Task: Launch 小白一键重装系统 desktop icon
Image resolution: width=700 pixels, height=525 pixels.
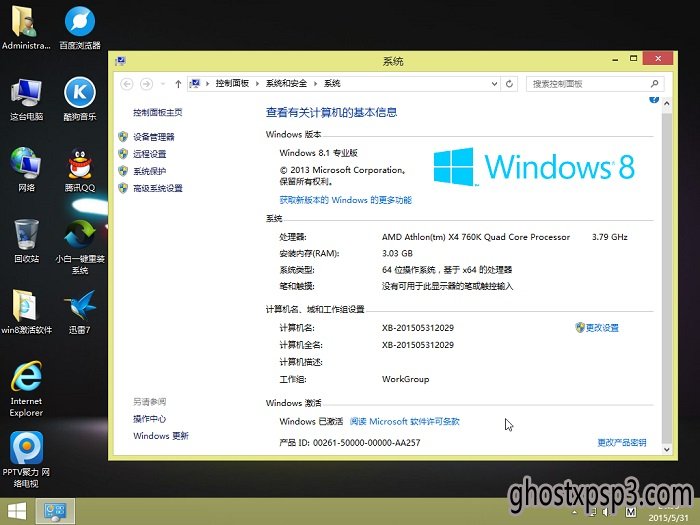Action: tap(80, 246)
